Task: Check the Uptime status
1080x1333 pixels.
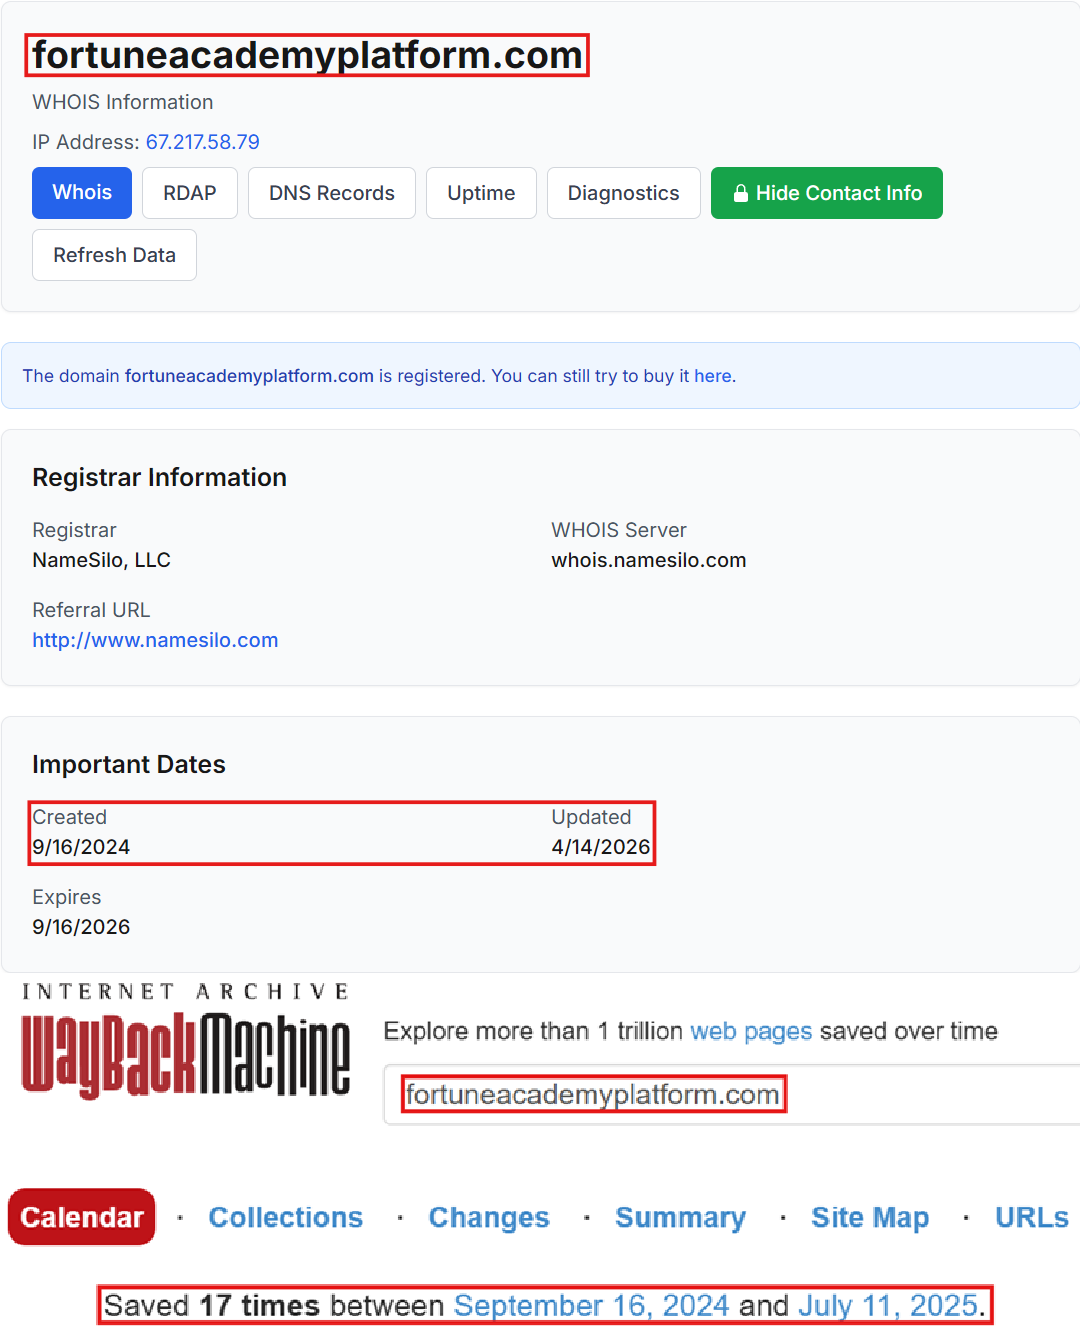Action: pyautogui.click(x=481, y=192)
